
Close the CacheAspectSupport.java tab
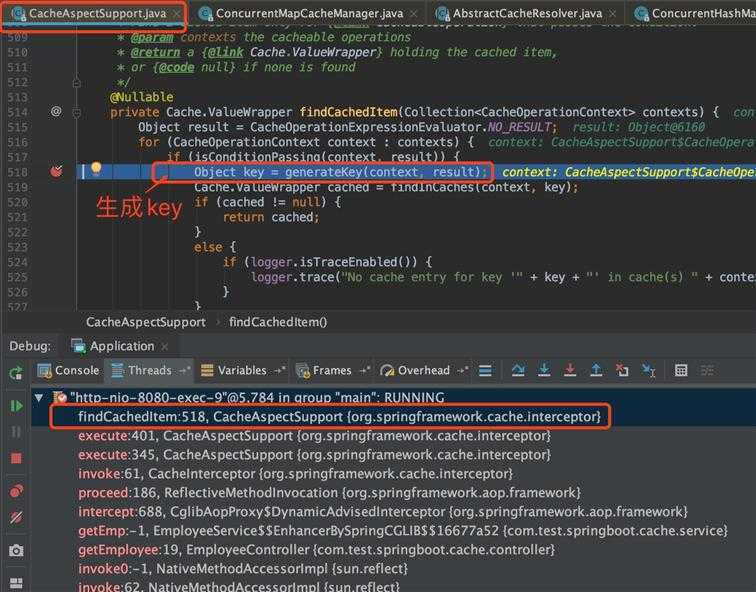177,14
